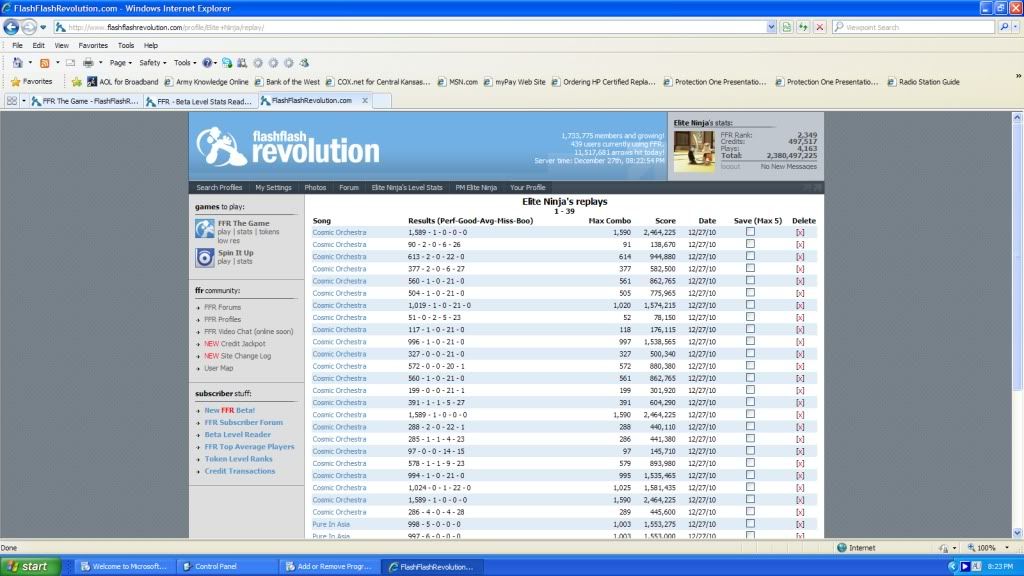Open the Quick Tabs grid icon
Image resolution: width=1024 pixels, height=576 pixels.
coord(13,101)
